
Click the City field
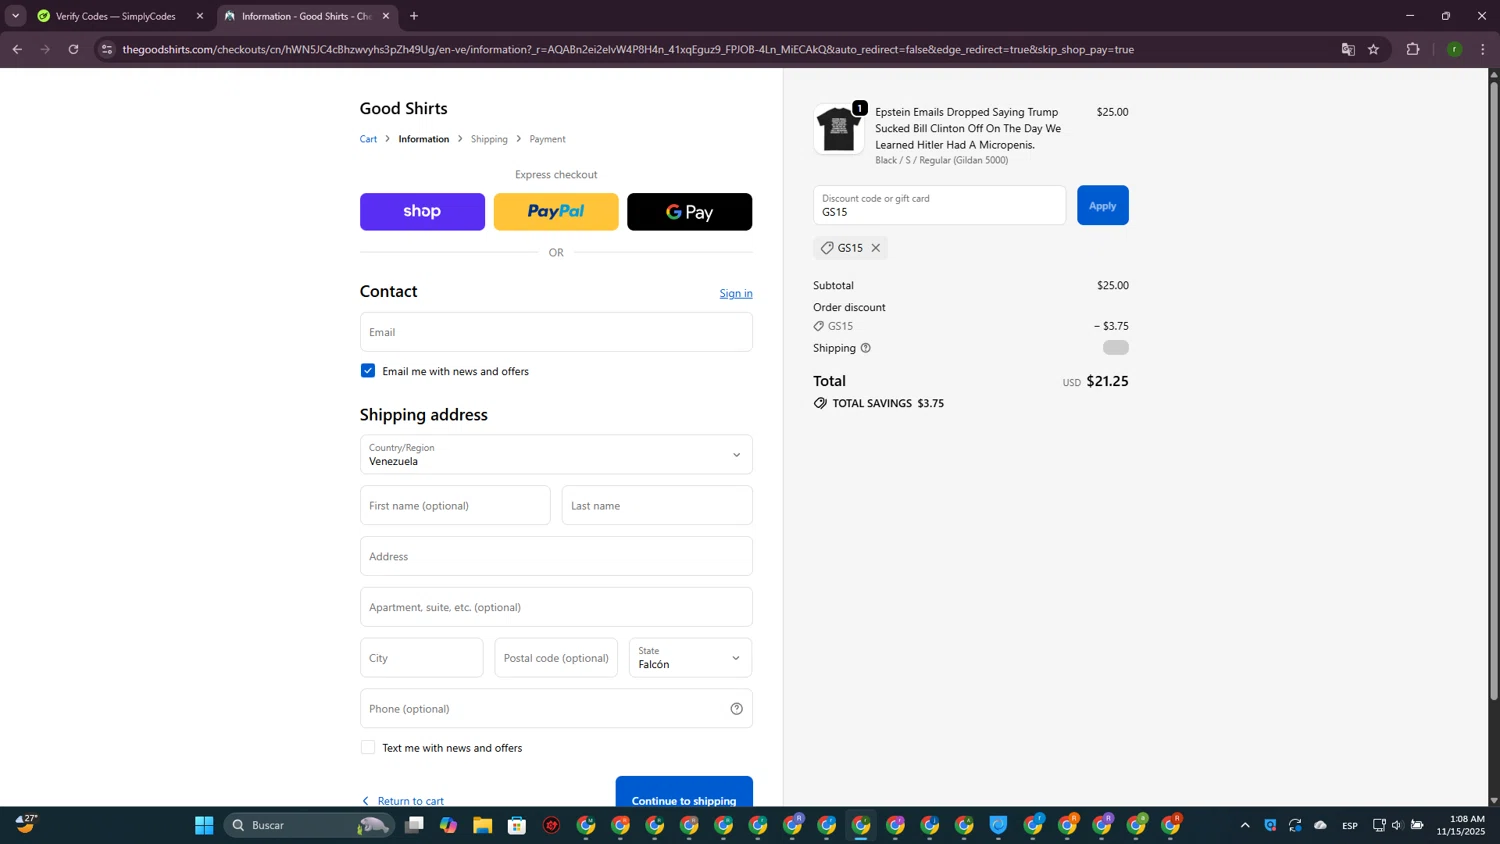421,658
